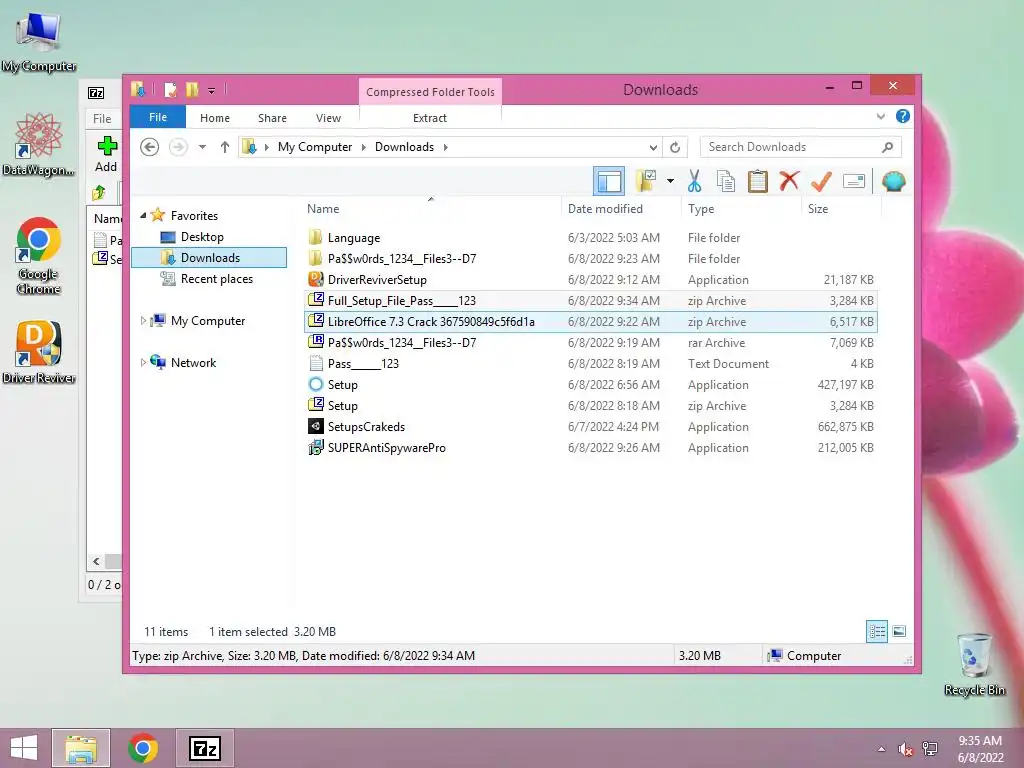Switch to 7-Zip on the taskbar

click(204, 748)
